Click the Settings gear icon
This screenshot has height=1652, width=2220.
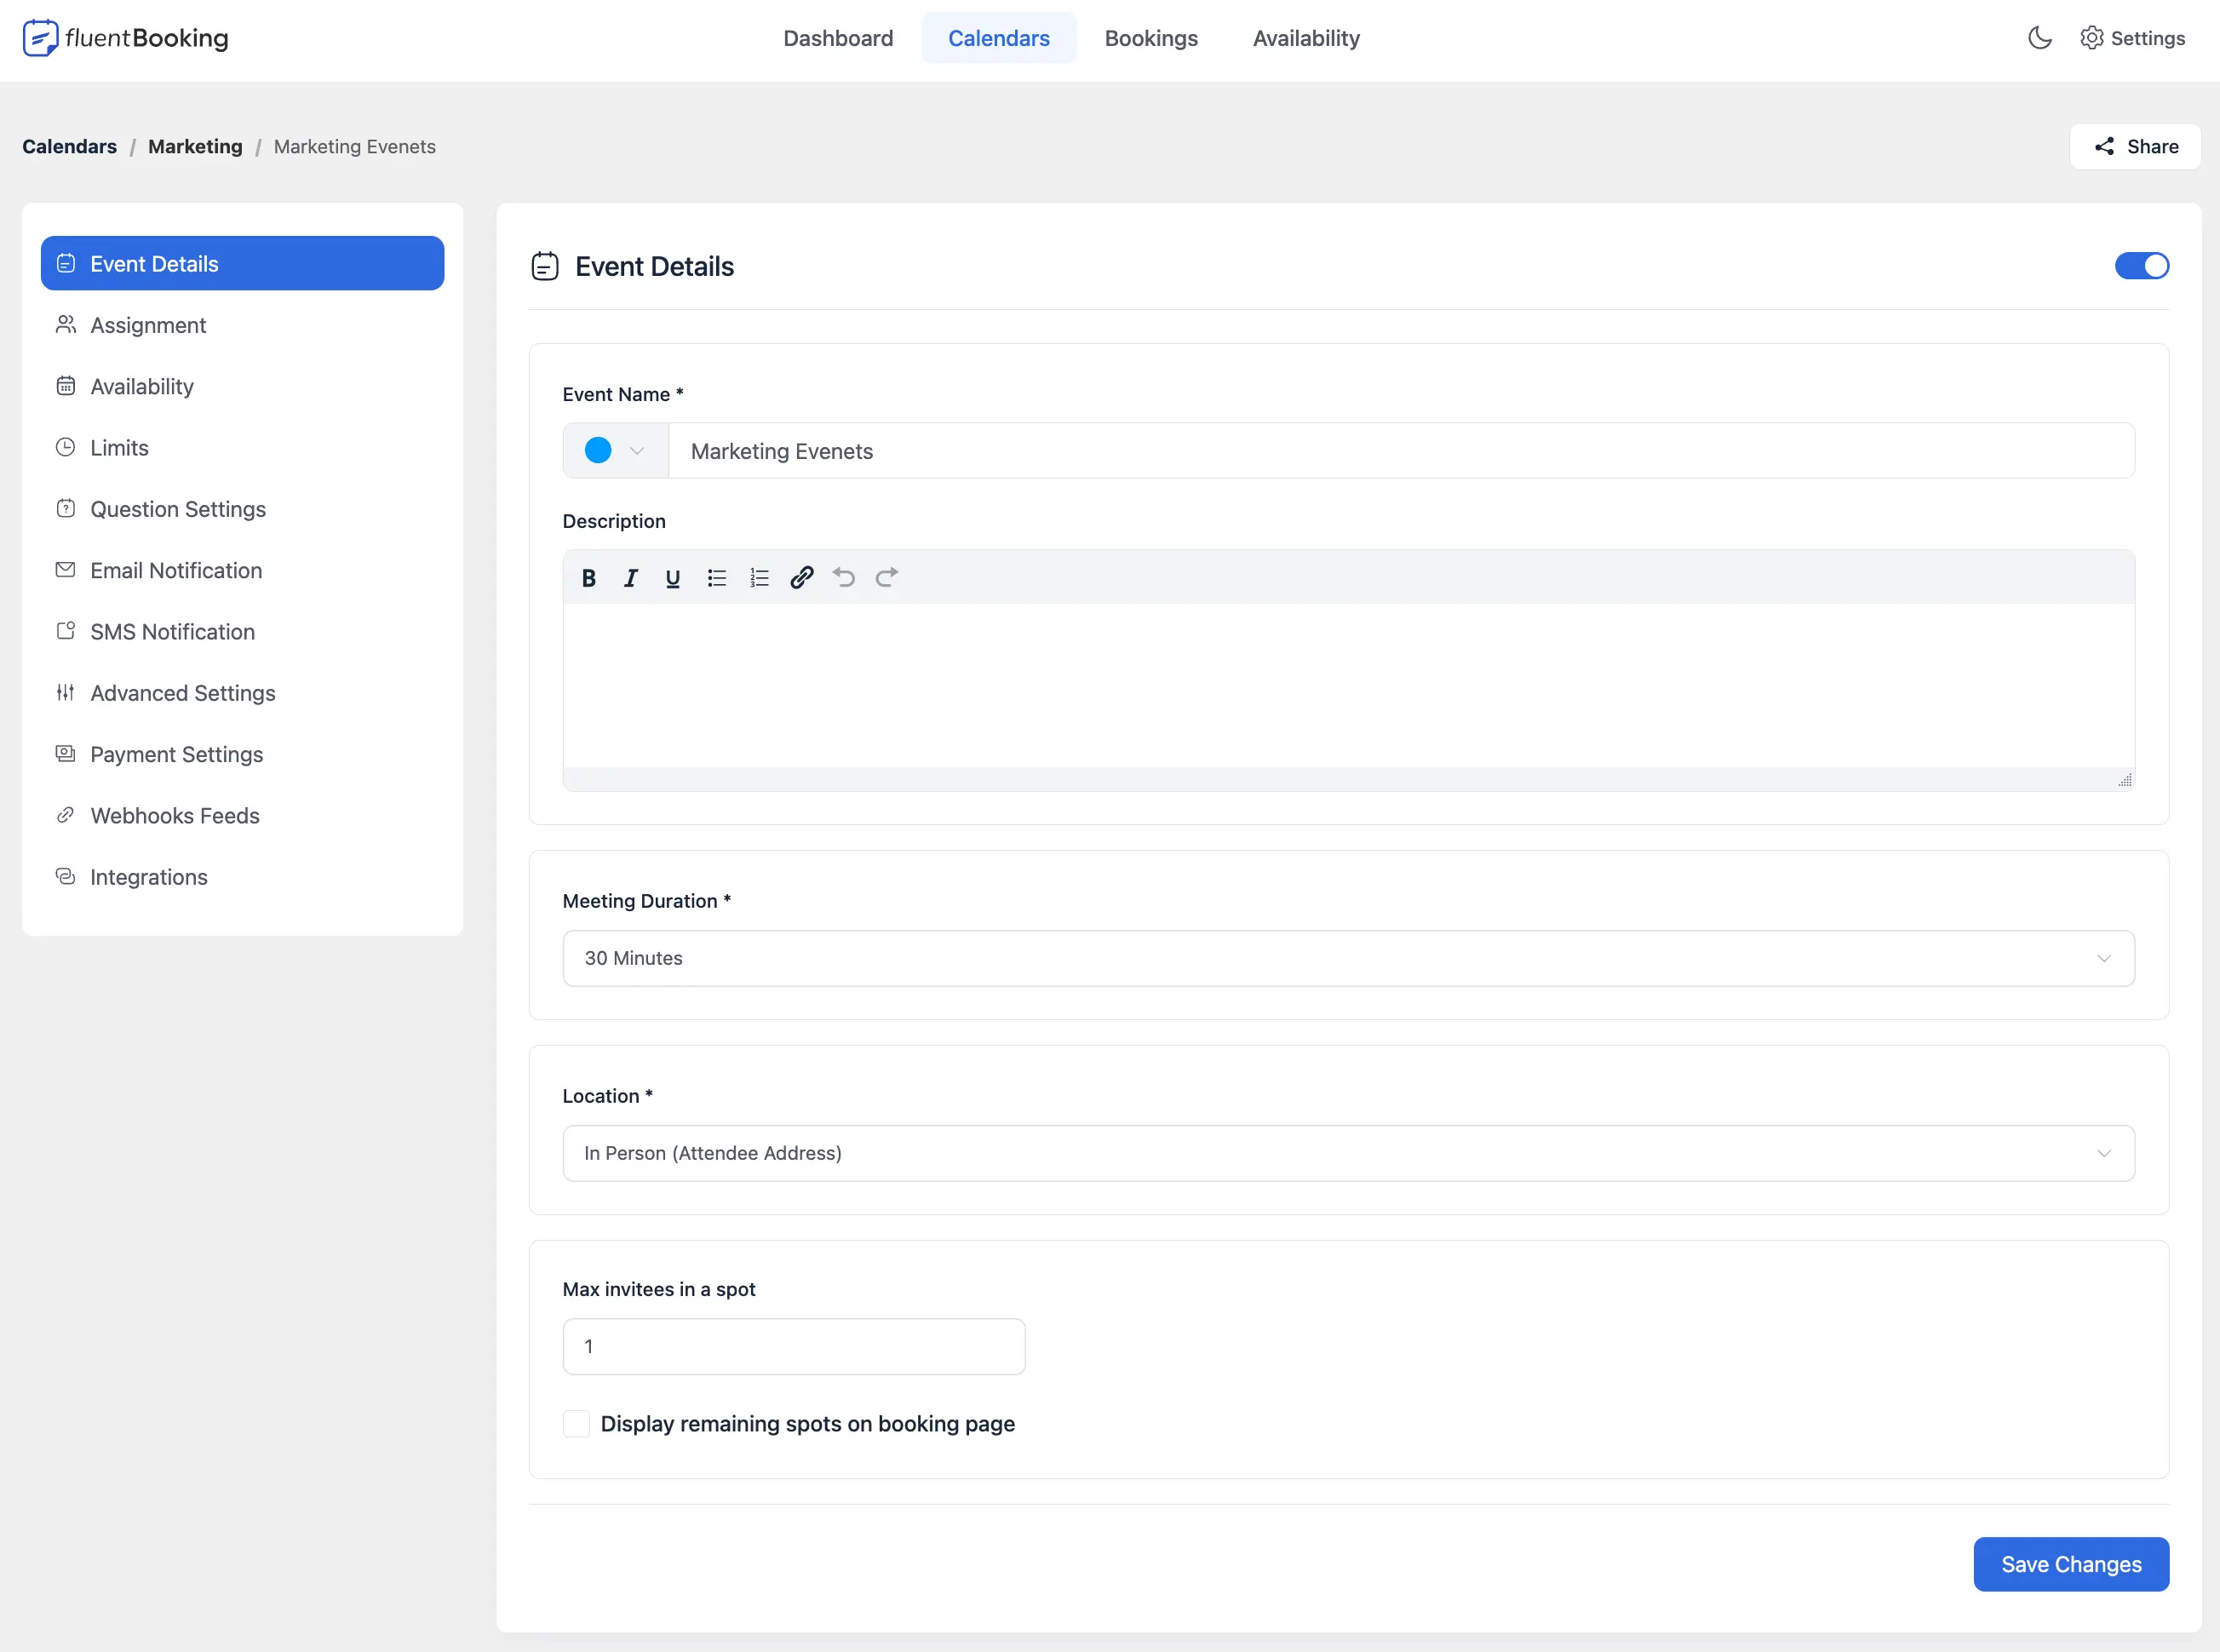point(2091,38)
